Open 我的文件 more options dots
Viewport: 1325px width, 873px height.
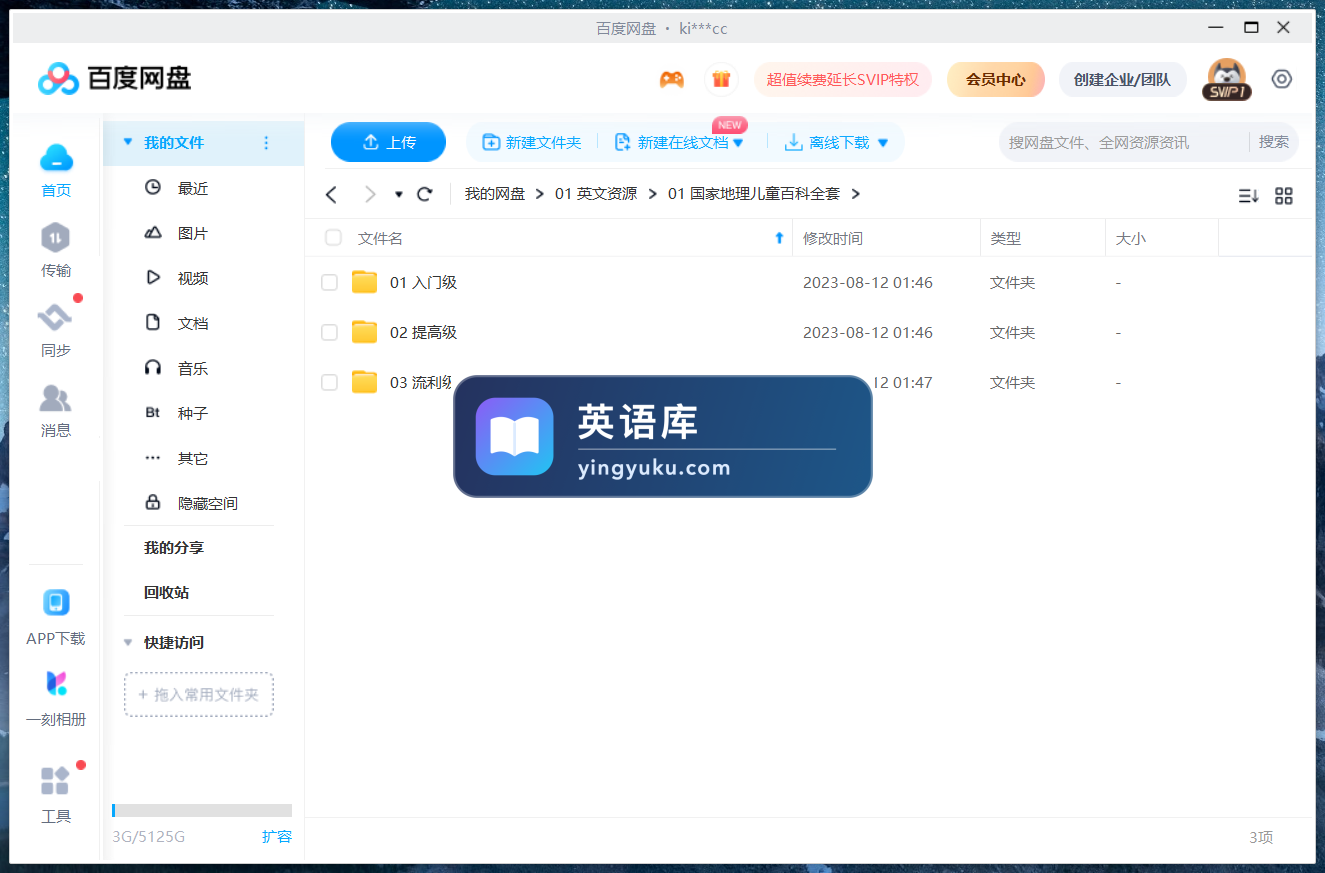pyautogui.click(x=266, y=143)
